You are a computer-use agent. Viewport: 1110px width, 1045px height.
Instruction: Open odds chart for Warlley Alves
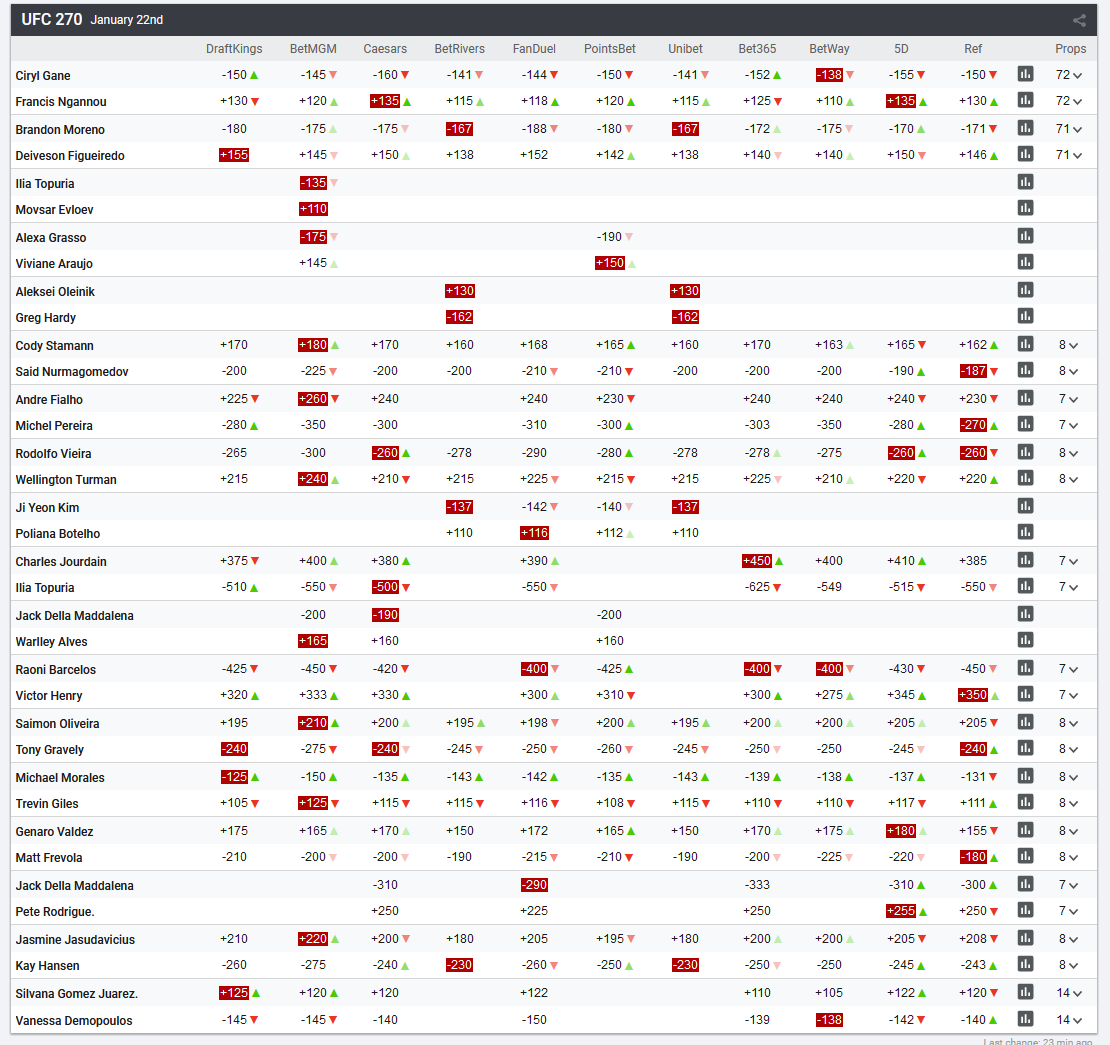(1025, 640)
